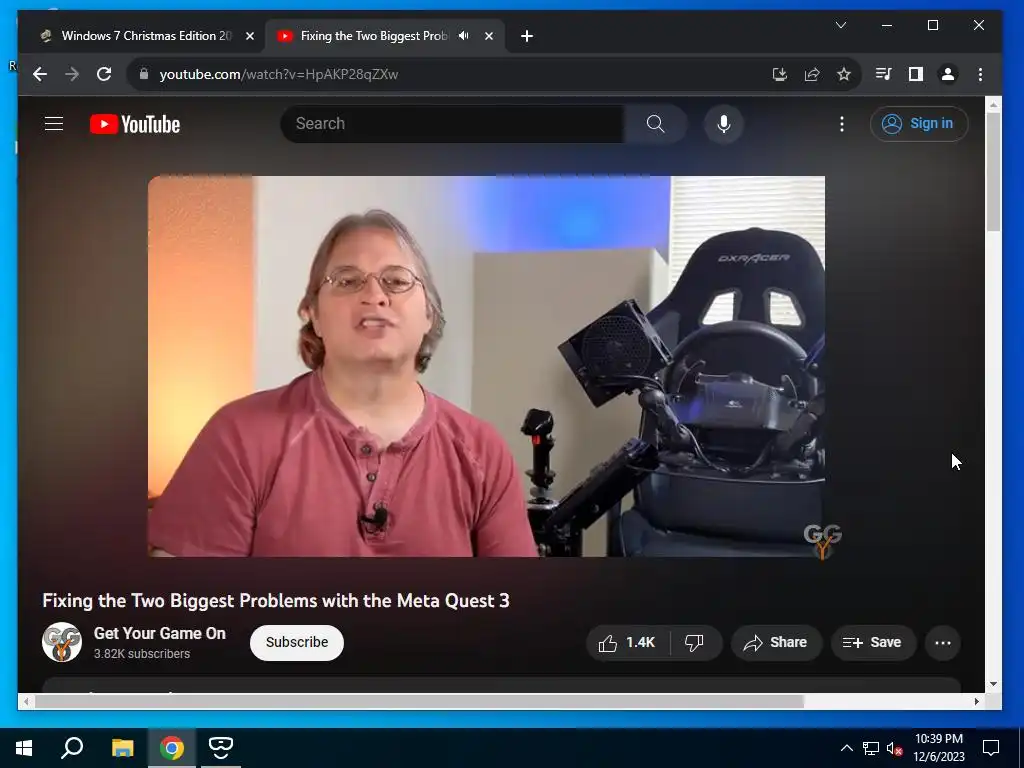Close the Fixing the Two Biggest tab
Image resolution: width=1024 pixels, height=768 pixels.
pos(489,36)
